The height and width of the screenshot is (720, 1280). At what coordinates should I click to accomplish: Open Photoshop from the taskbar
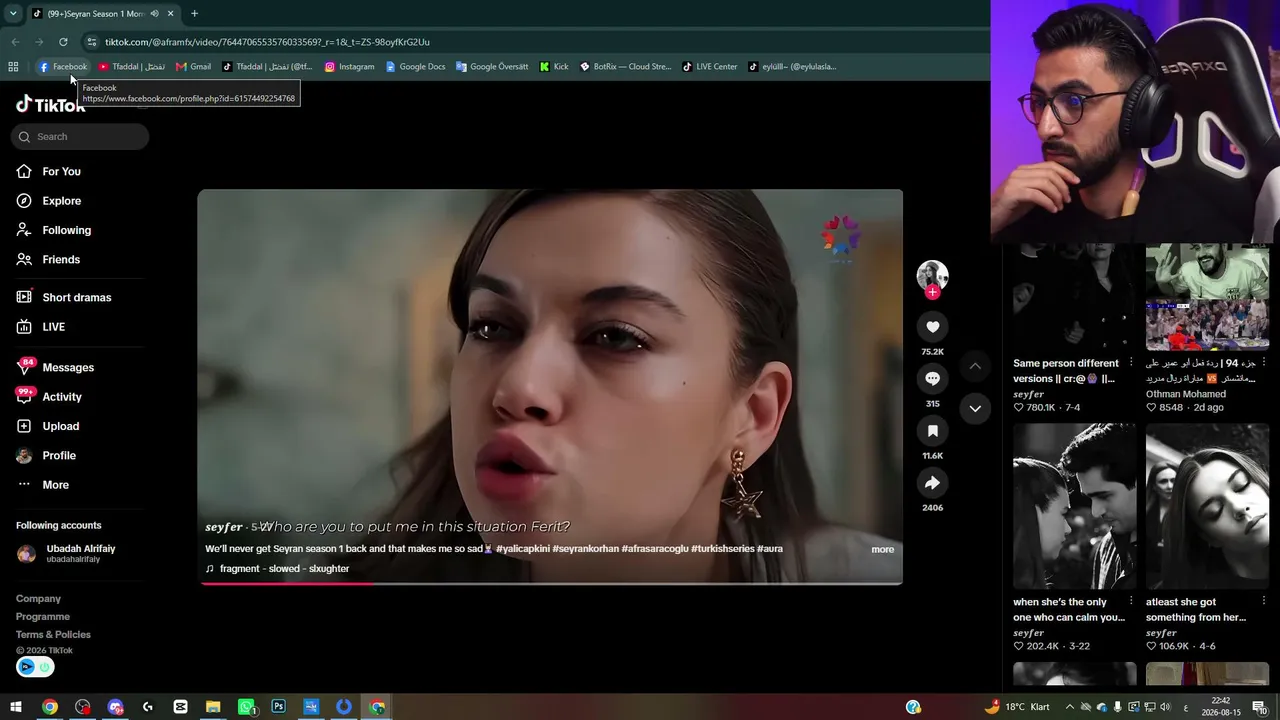(278, 707)
